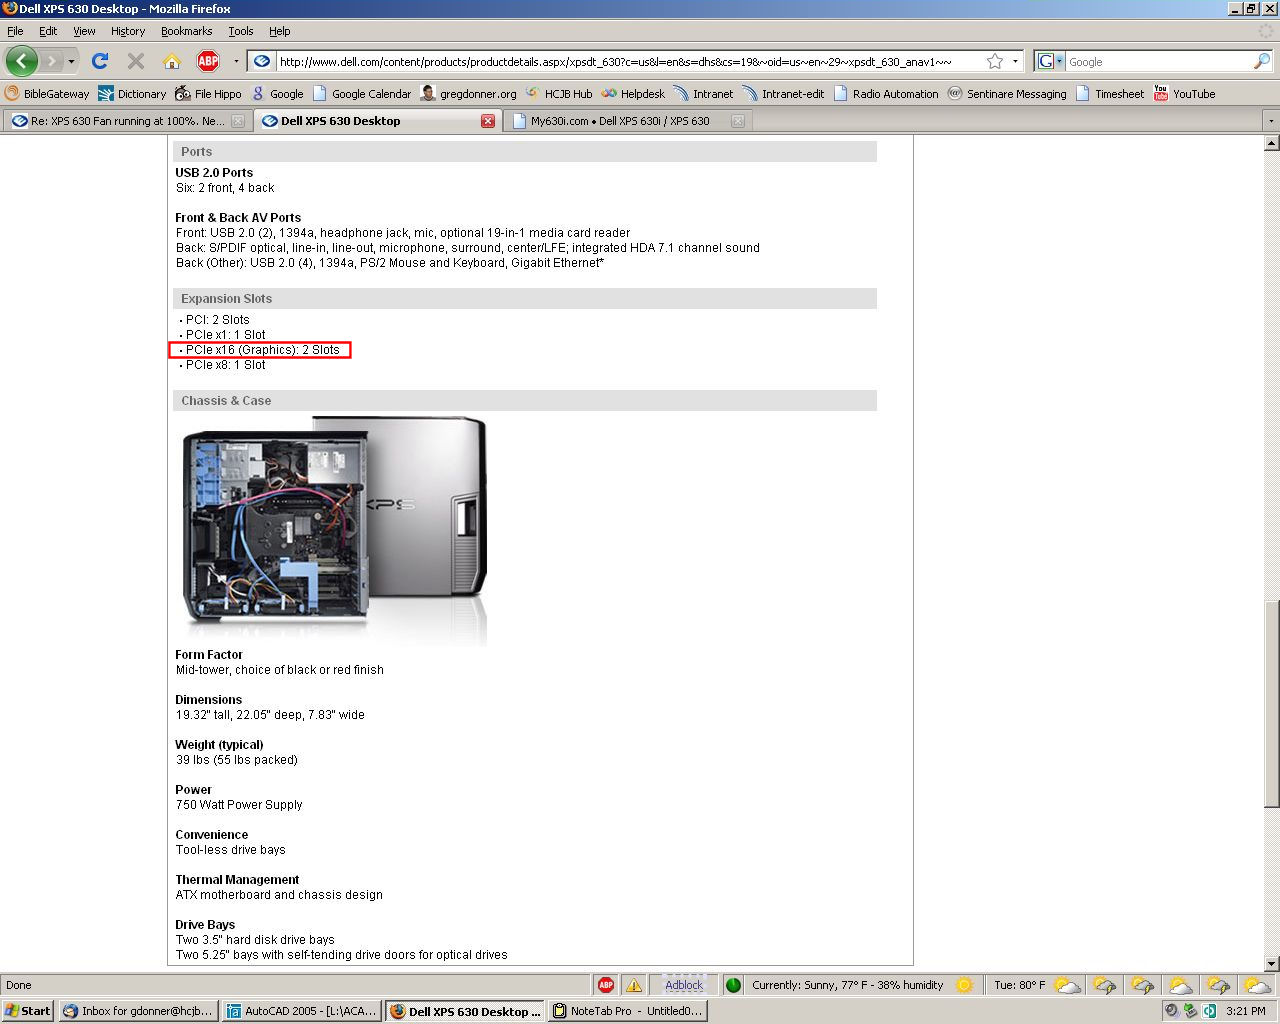This screenshot has height=1024, width=1280.
Task: Open the View menu
Action: click(x=84, y=31)
